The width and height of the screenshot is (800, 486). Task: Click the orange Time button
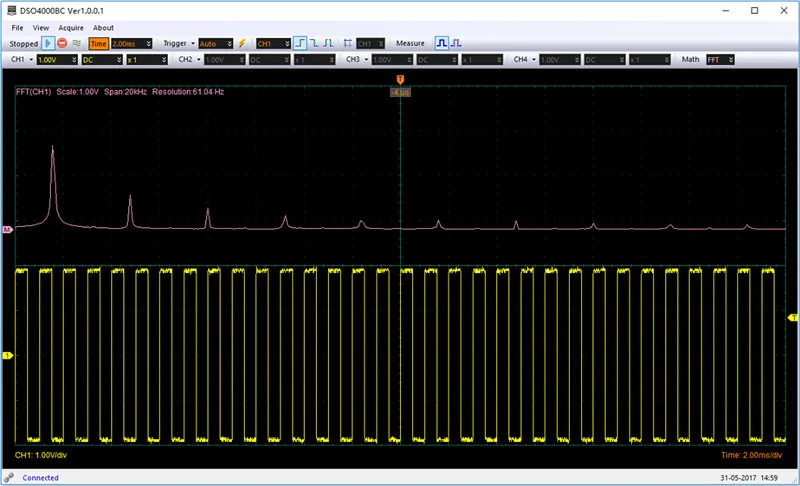click(x=98, y=44)
